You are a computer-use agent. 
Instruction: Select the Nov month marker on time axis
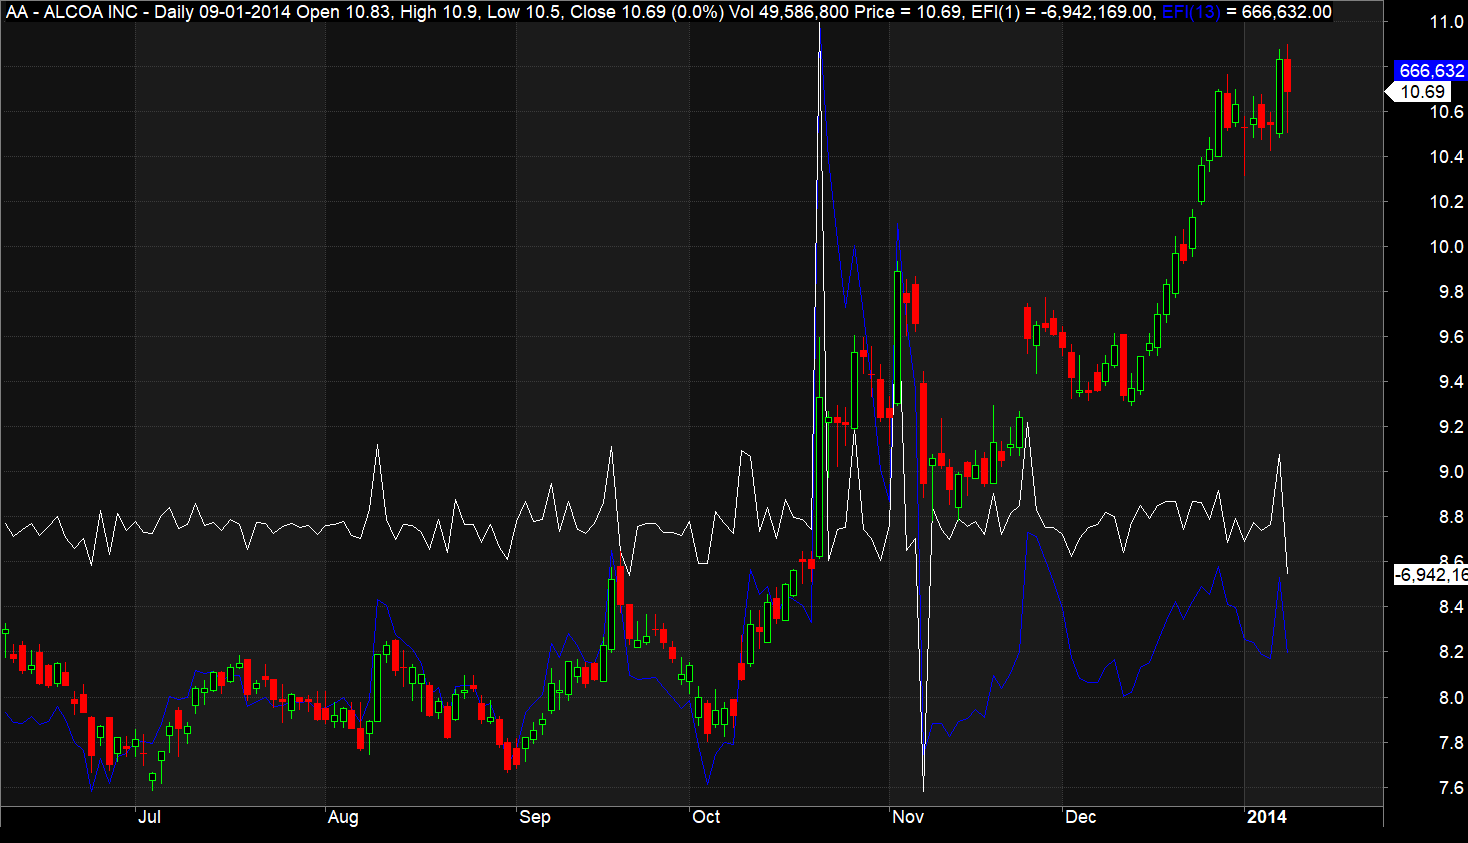coord(908,817)
